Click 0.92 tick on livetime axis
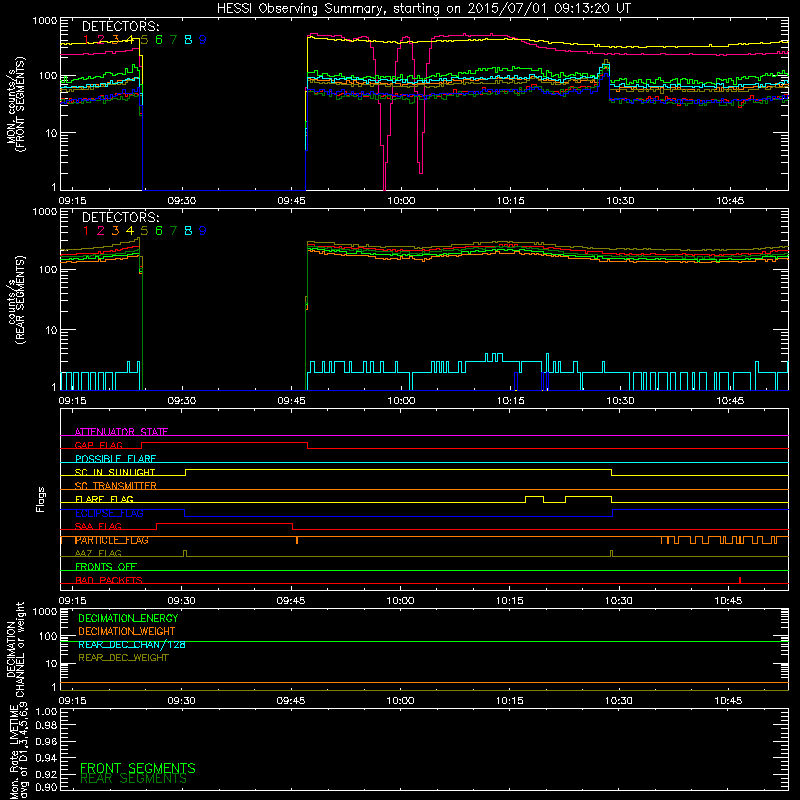800x800 pixels. (46, 773)
